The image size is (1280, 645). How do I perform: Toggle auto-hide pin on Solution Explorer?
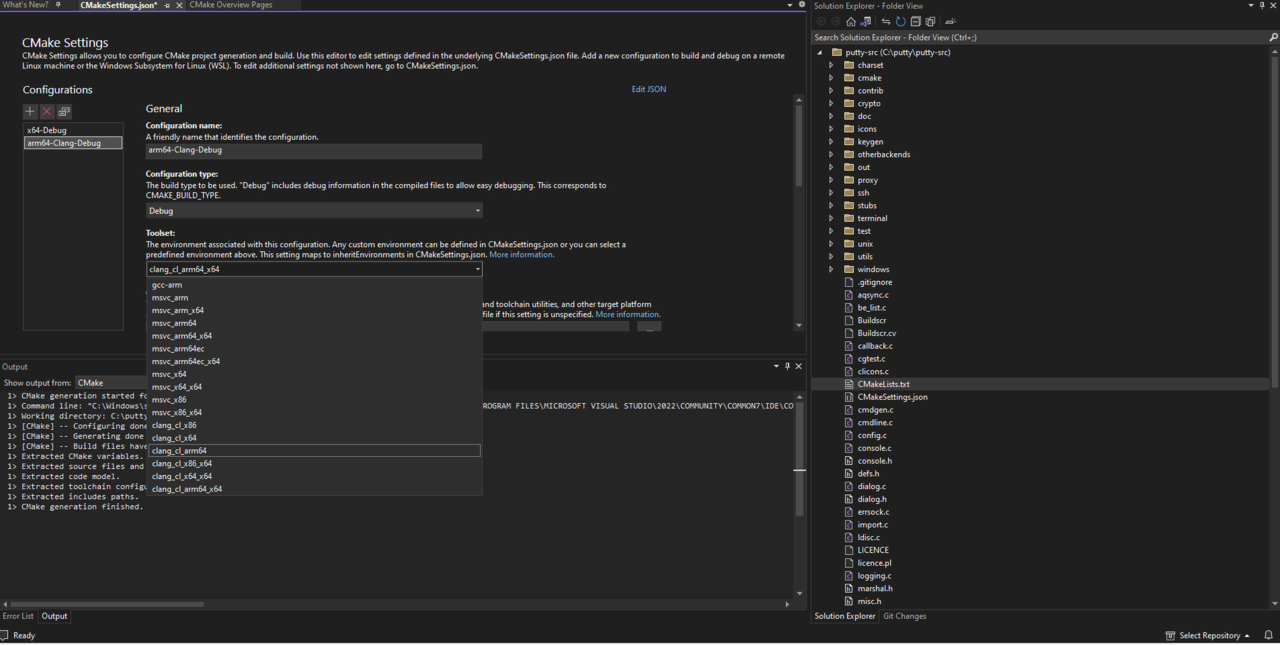point(1262,5)
